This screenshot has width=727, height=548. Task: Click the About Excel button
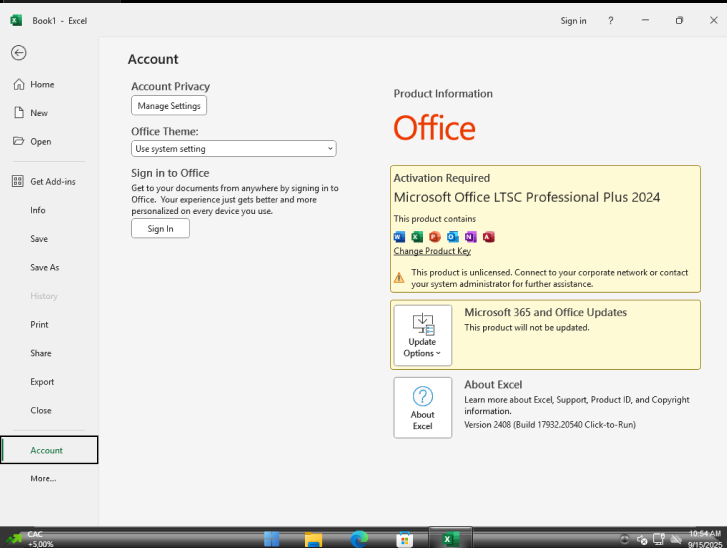pos(422,408)
